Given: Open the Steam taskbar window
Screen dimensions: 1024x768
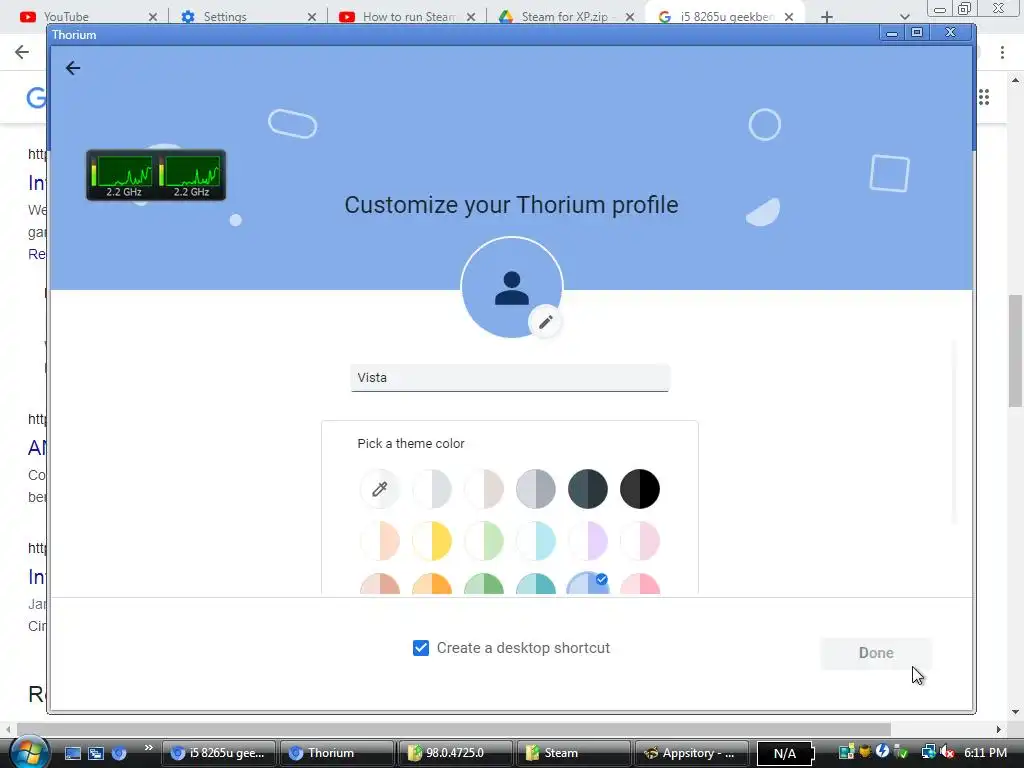Looking at the screenshot, I should (573, 753).
